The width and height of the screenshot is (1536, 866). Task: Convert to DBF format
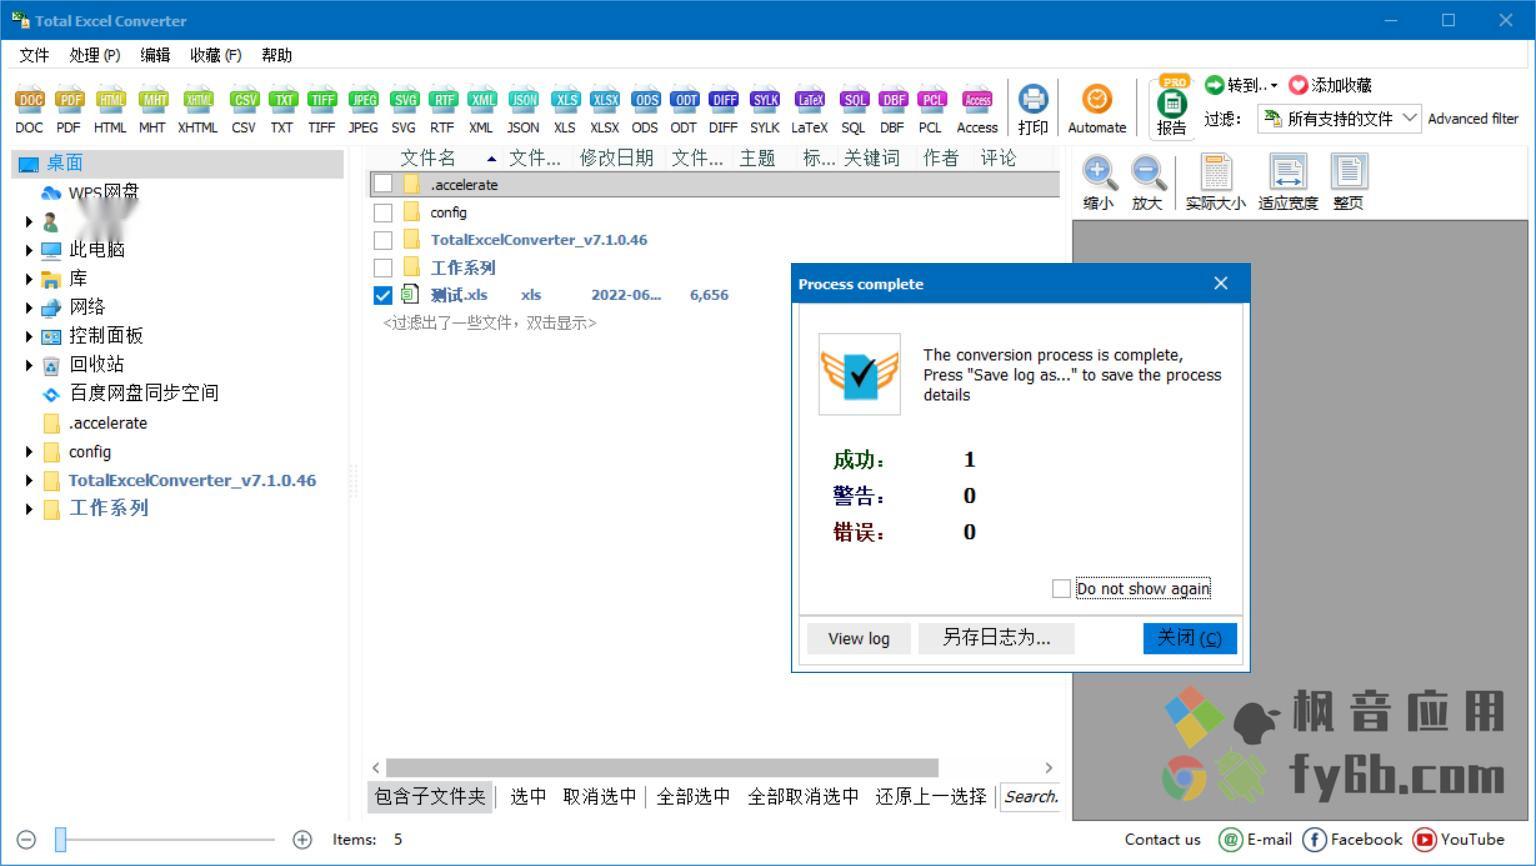pos(892,110)
